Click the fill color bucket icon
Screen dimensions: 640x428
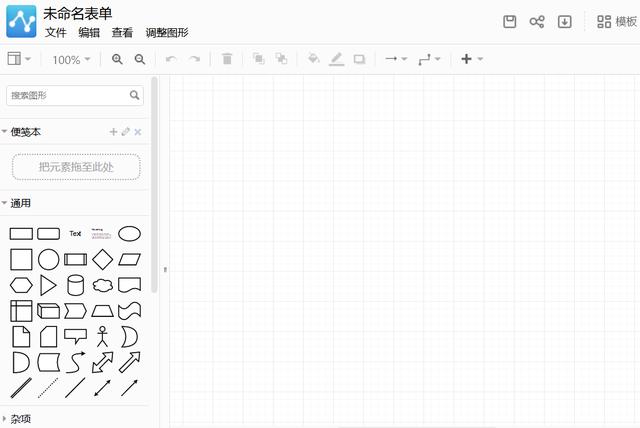[313, 59]
